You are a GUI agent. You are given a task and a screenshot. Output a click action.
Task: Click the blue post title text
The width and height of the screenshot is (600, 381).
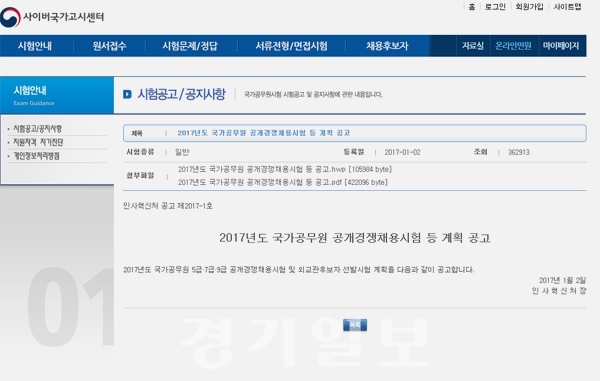[264, 133]
